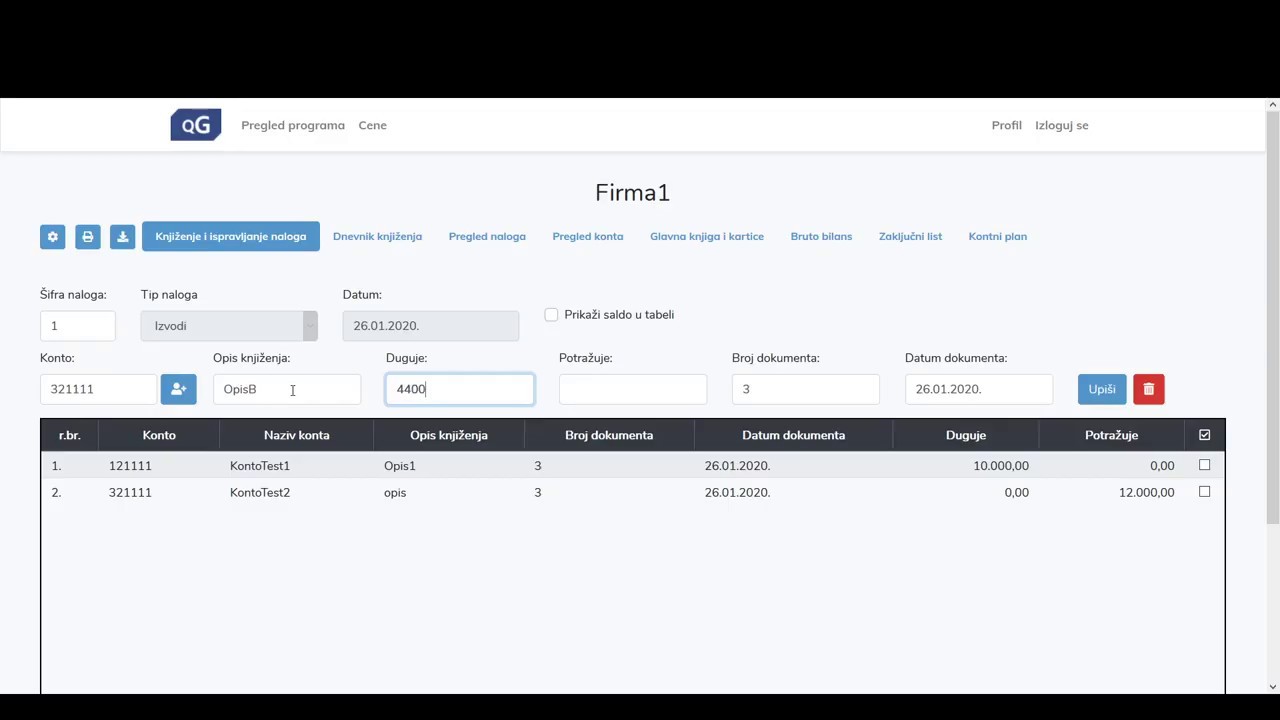Click the add konto user-plus icon
The image size is (1280, 720).
click(178, 389)
